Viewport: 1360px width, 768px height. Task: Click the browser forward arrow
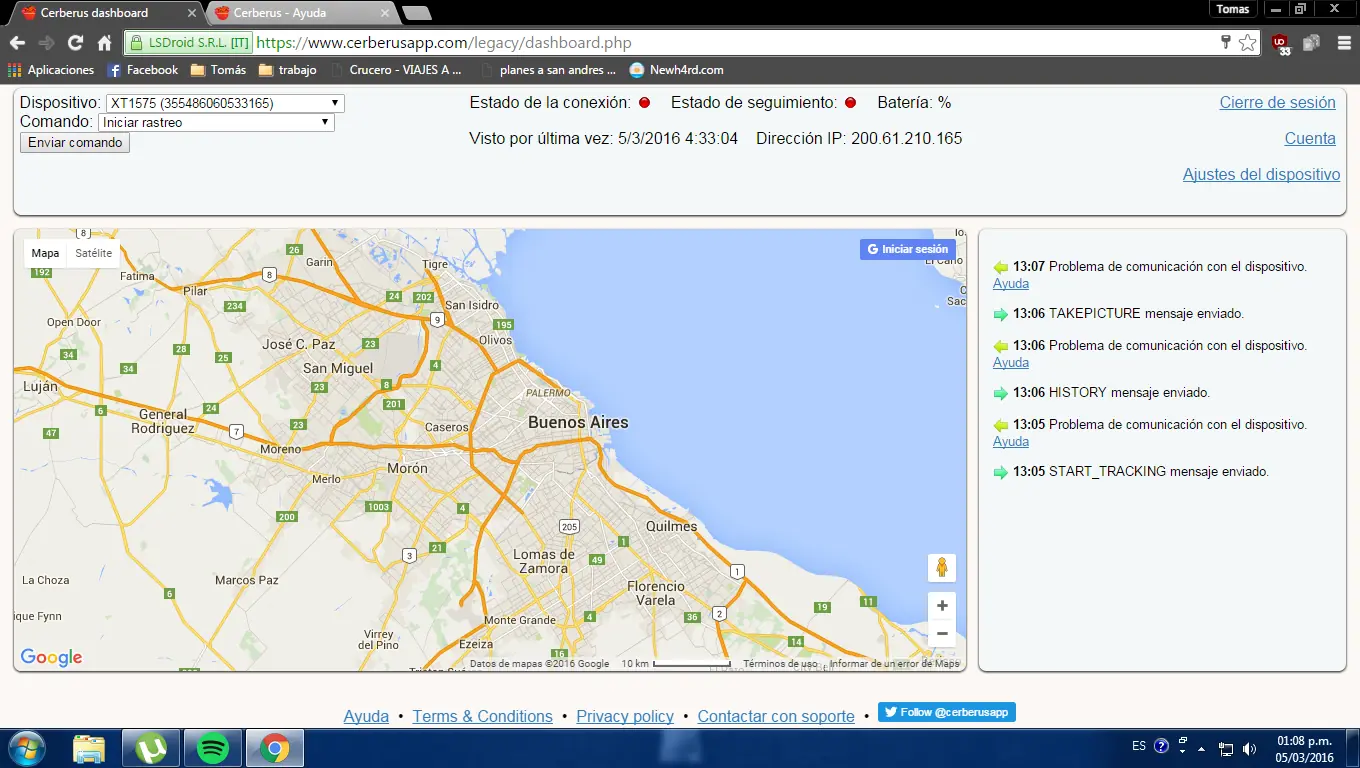point(46,43)
